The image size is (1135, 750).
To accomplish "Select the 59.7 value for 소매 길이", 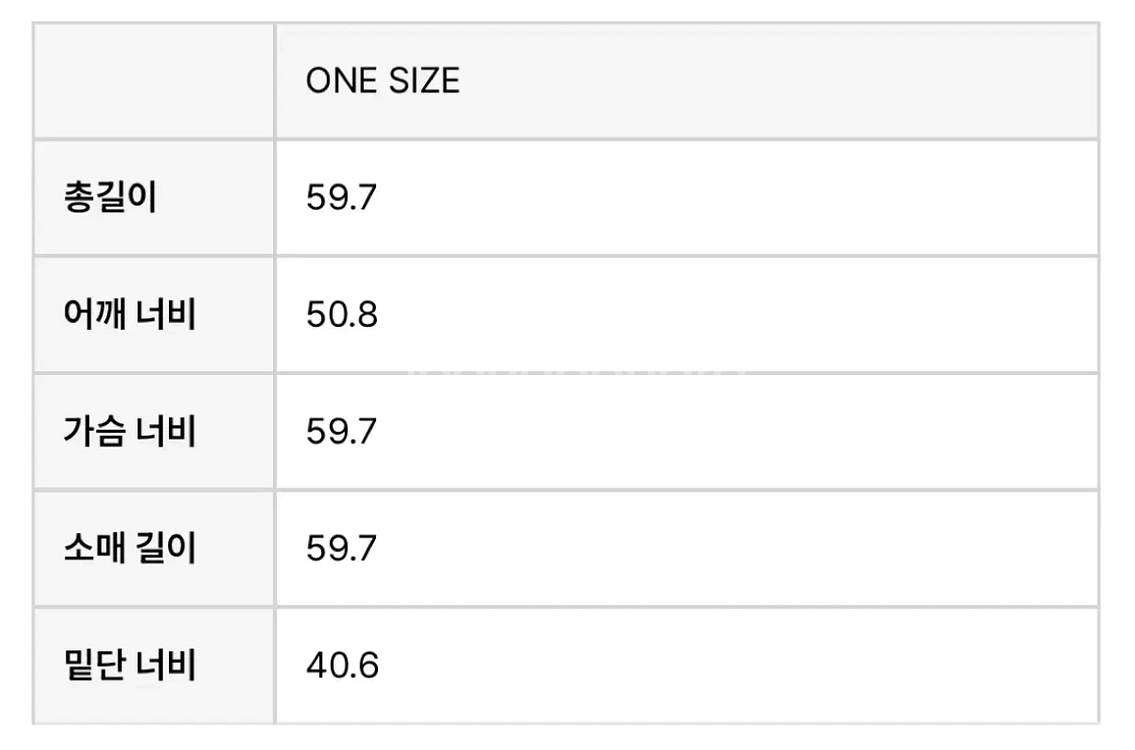I will coord(342,548).
